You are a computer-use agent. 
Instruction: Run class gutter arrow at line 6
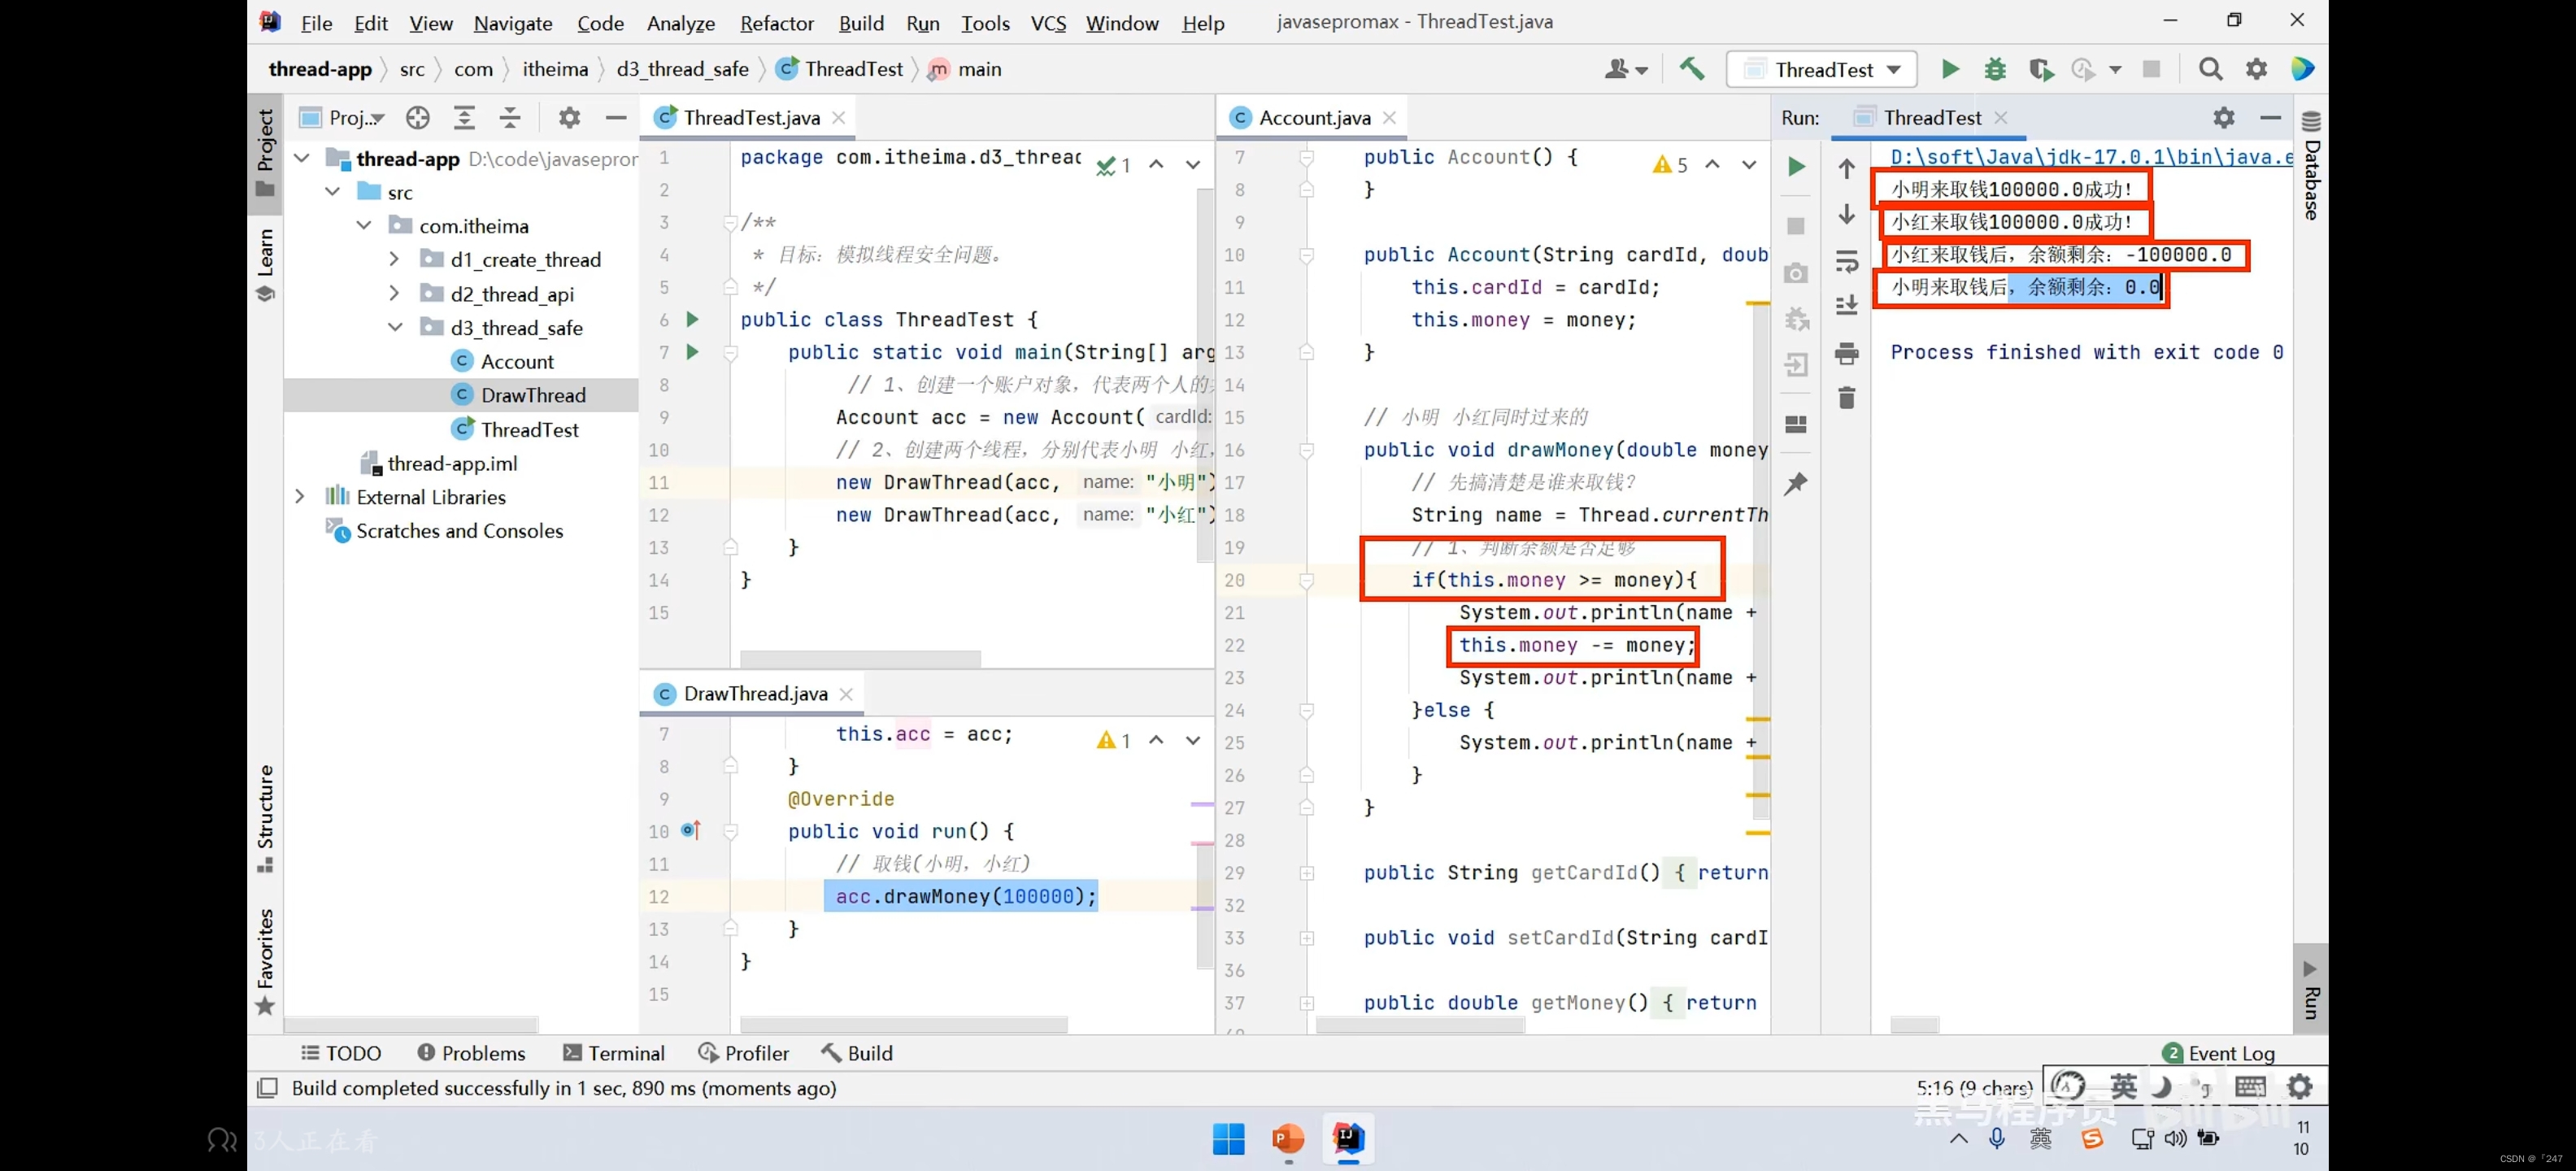pyautogui.click(x=692, y=320)
